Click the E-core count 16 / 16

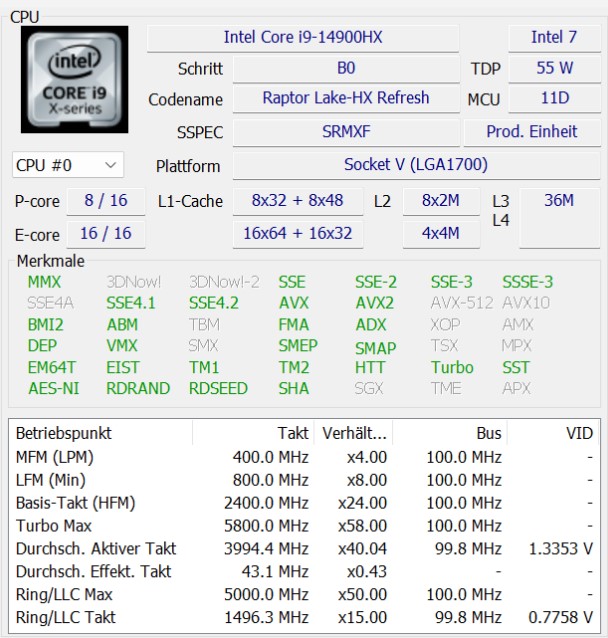coord(106,234)
